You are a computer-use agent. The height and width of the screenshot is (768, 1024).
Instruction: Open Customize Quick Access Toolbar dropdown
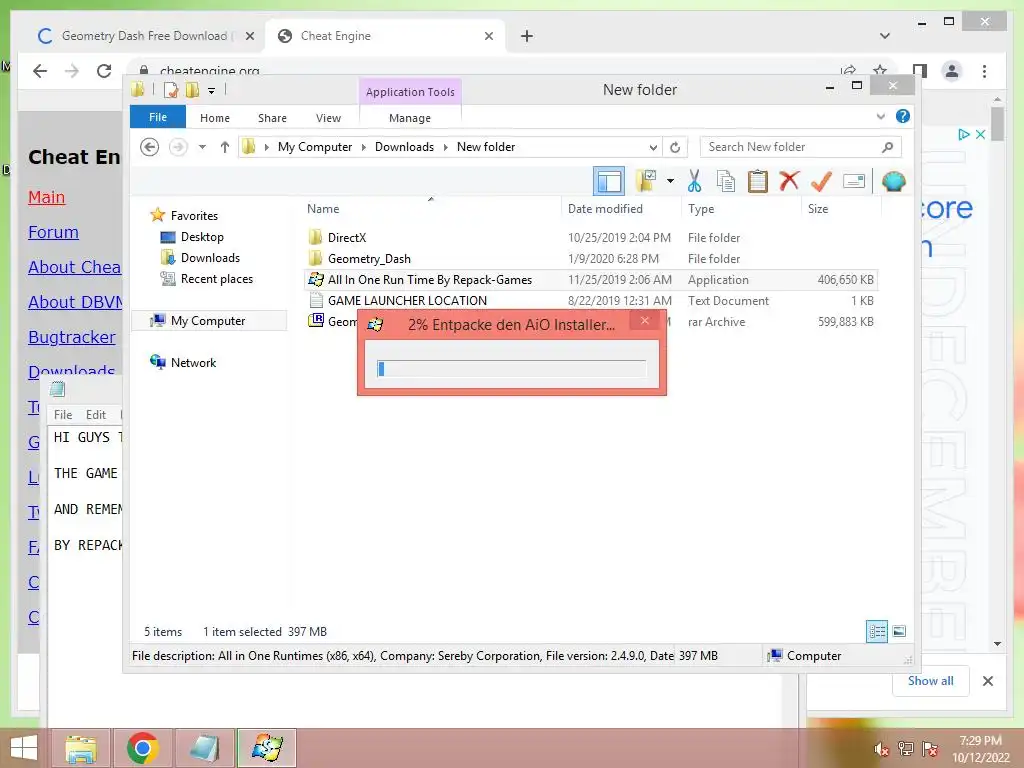click(x=212, y=91)
